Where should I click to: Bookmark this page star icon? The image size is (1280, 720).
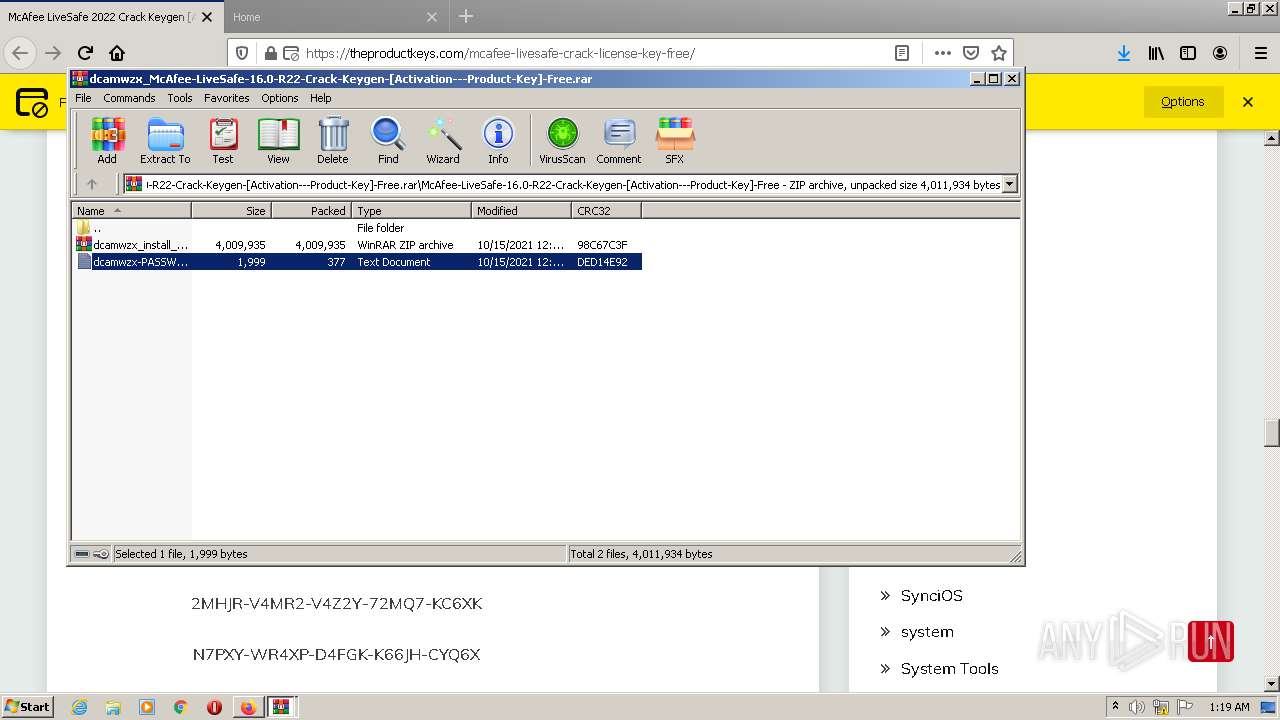point(998,53)
